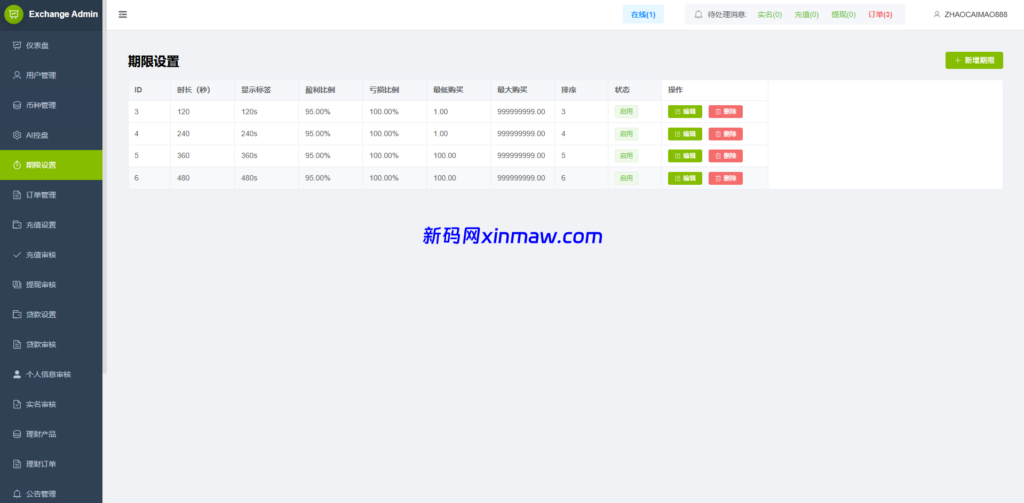Open 仪表盘 via its dashboard icon
Image resolution: width=1024 pixels, height=503 pixels.
[17, 45]
